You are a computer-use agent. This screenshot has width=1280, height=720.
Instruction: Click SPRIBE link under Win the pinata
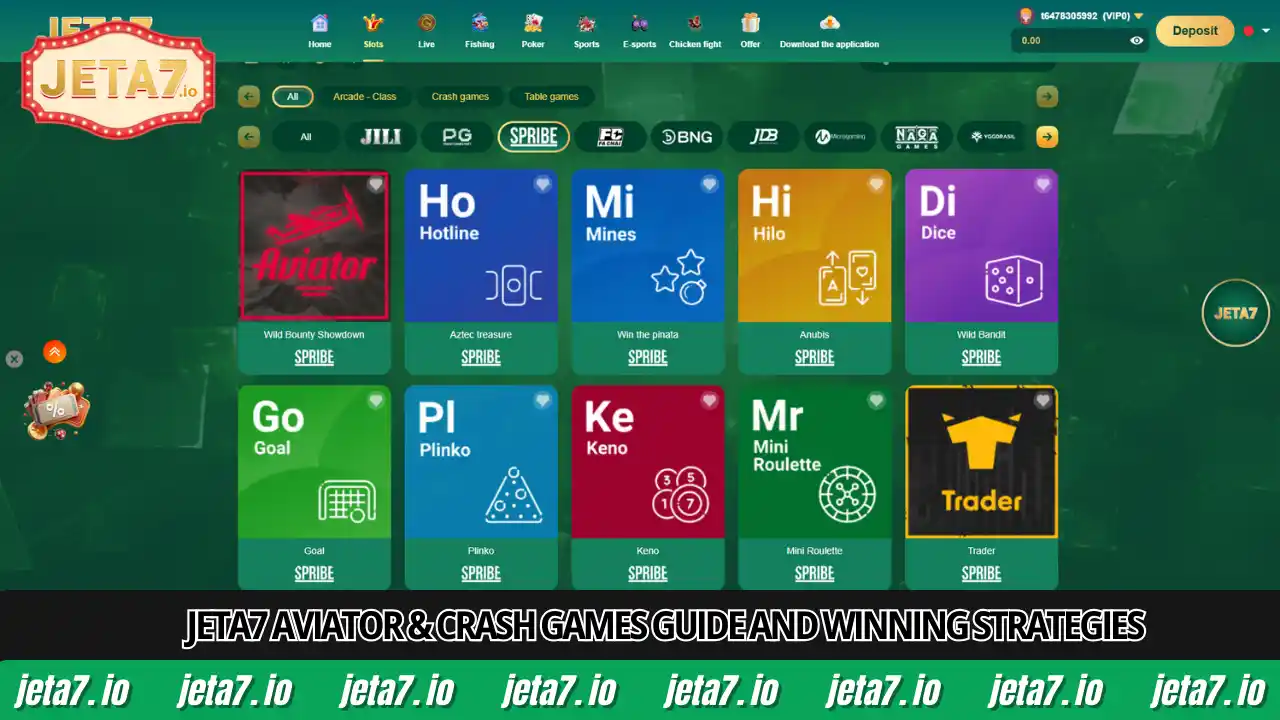[x=648, y=357]
